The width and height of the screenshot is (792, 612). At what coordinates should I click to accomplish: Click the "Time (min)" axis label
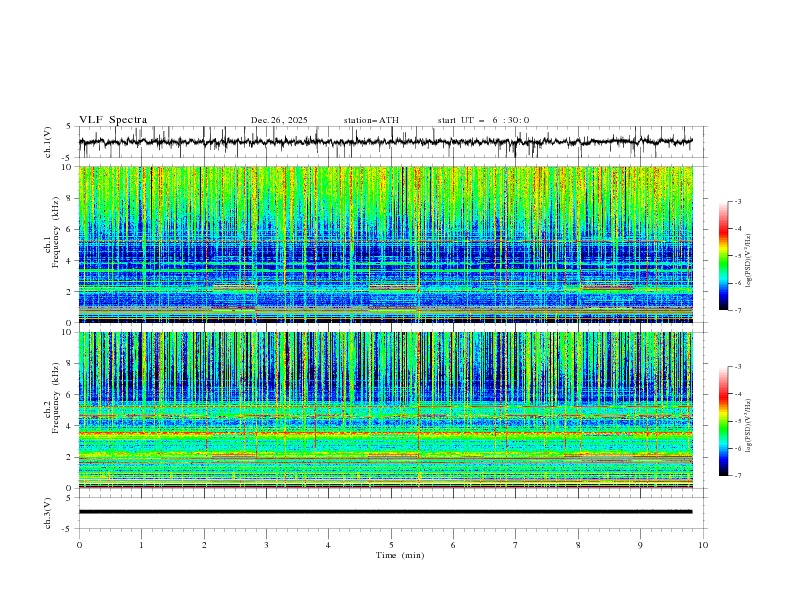point(400,555)
